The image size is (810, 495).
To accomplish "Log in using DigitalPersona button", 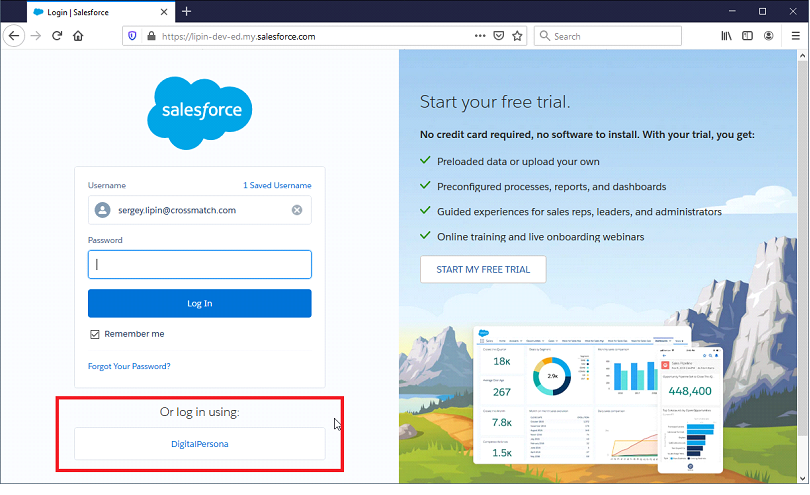I will (199, 444).
